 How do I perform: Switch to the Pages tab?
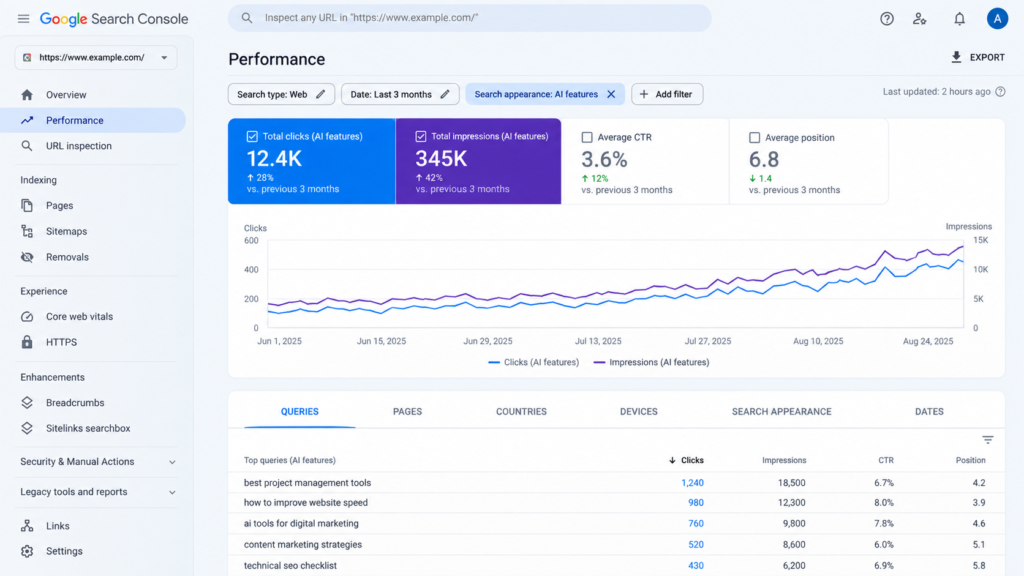point(408,412)
